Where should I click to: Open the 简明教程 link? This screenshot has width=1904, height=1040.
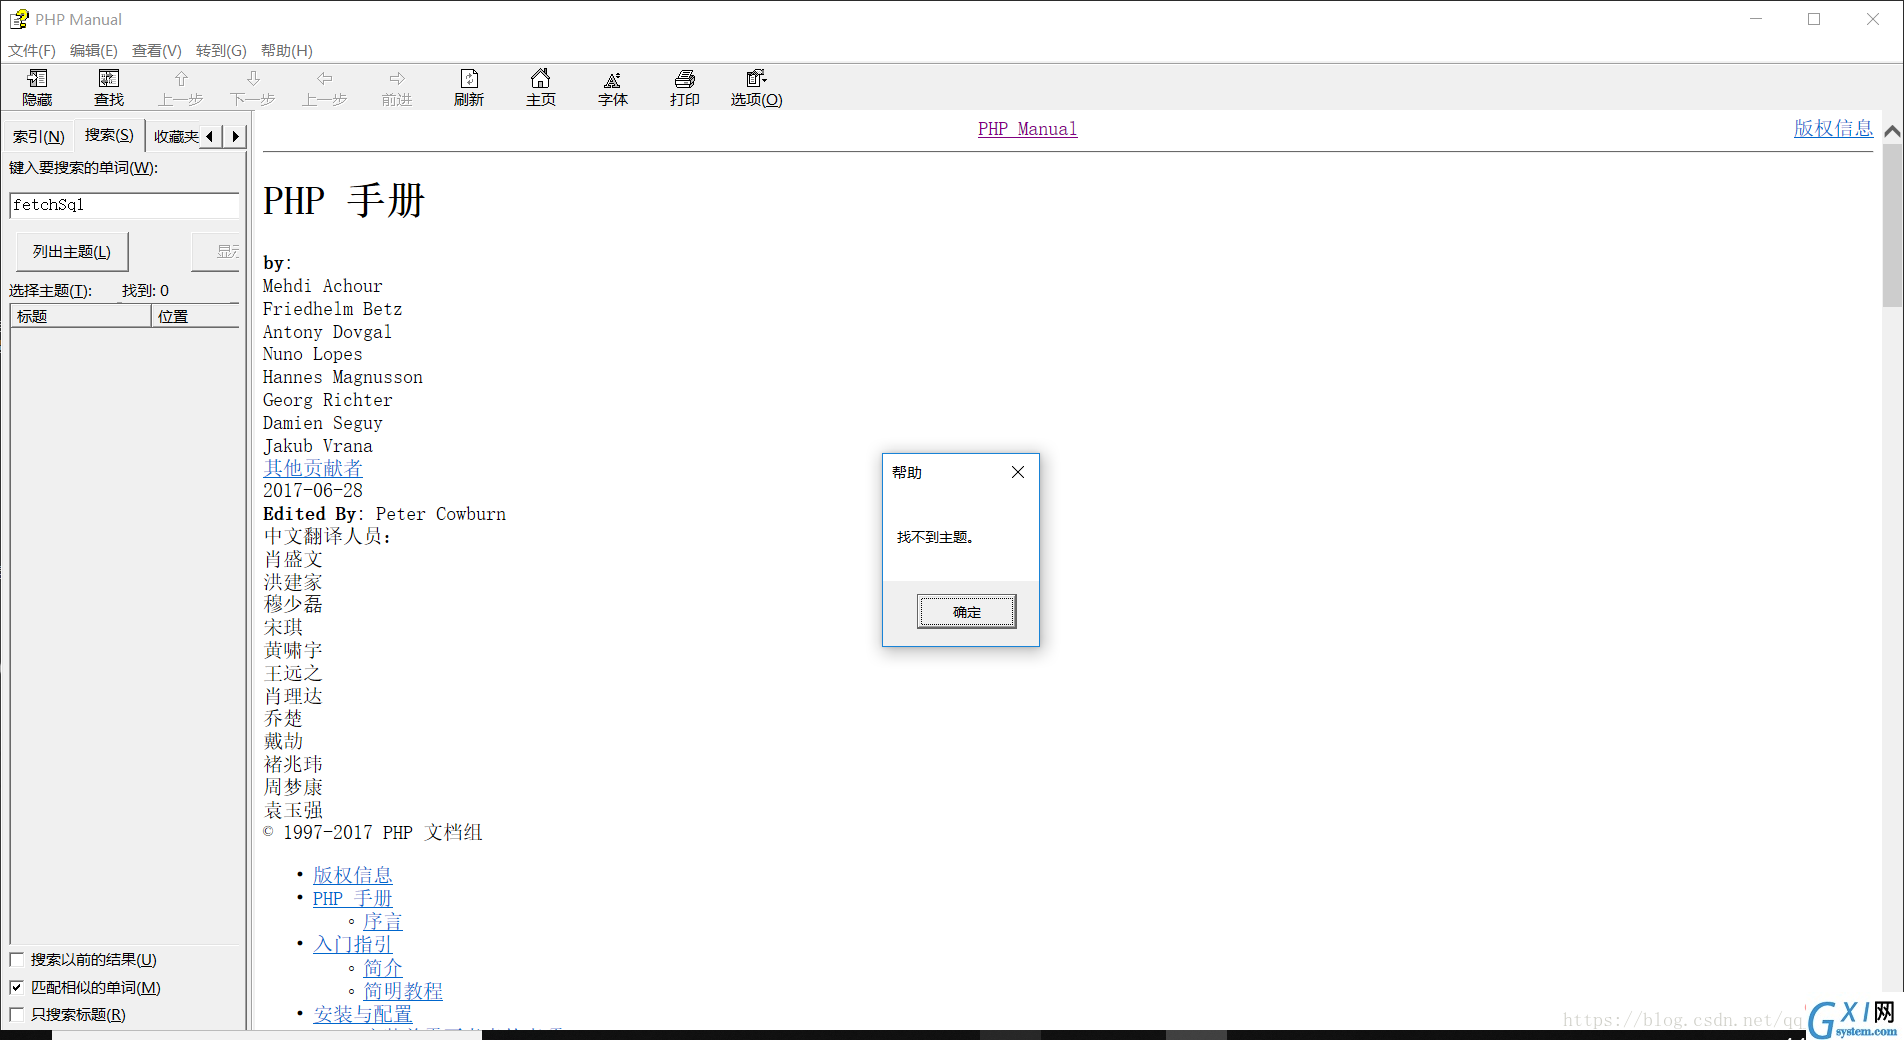(403, 991)
